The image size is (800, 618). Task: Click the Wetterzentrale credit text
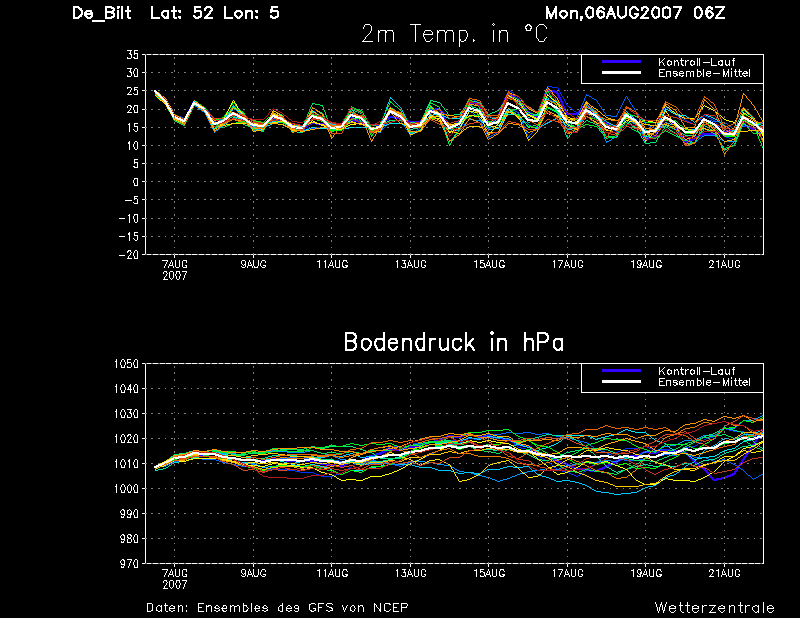pyautogui.click(x=714, y=608)
